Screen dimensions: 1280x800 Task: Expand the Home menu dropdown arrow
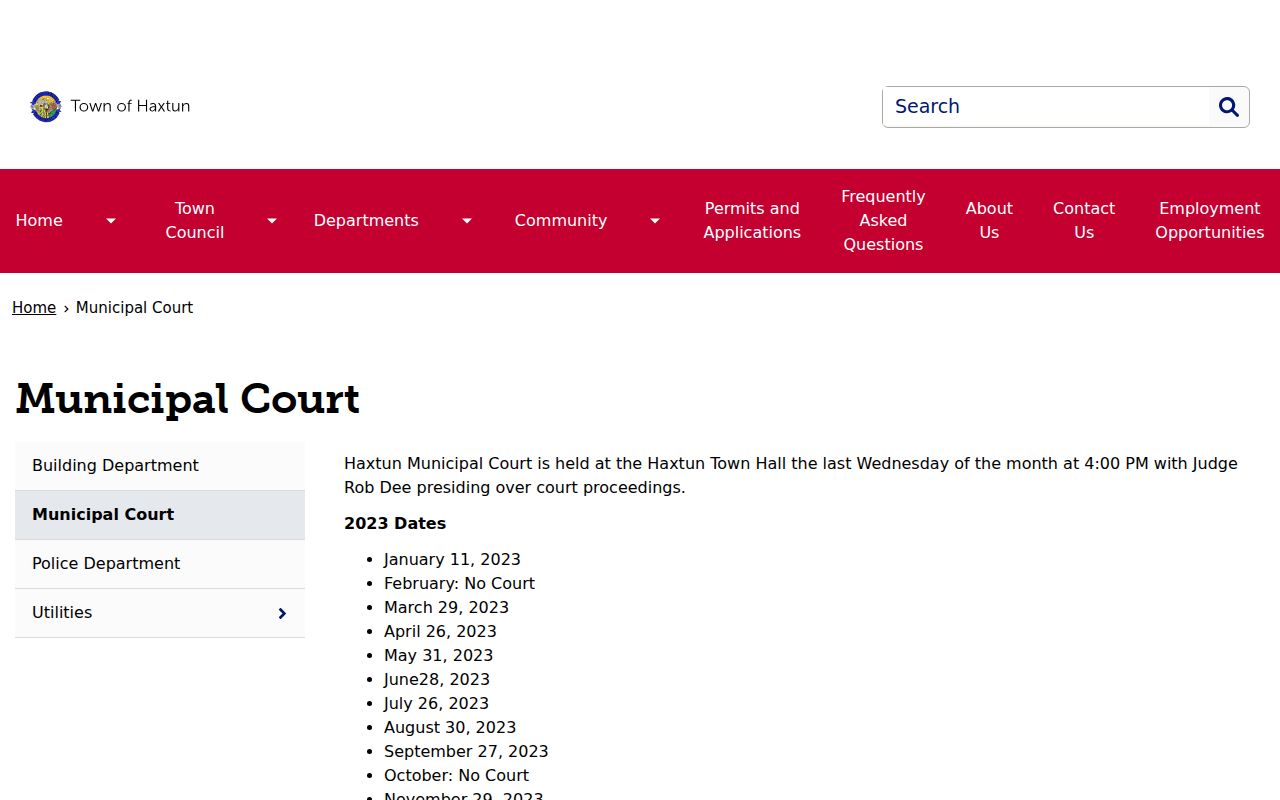[111, 221]
